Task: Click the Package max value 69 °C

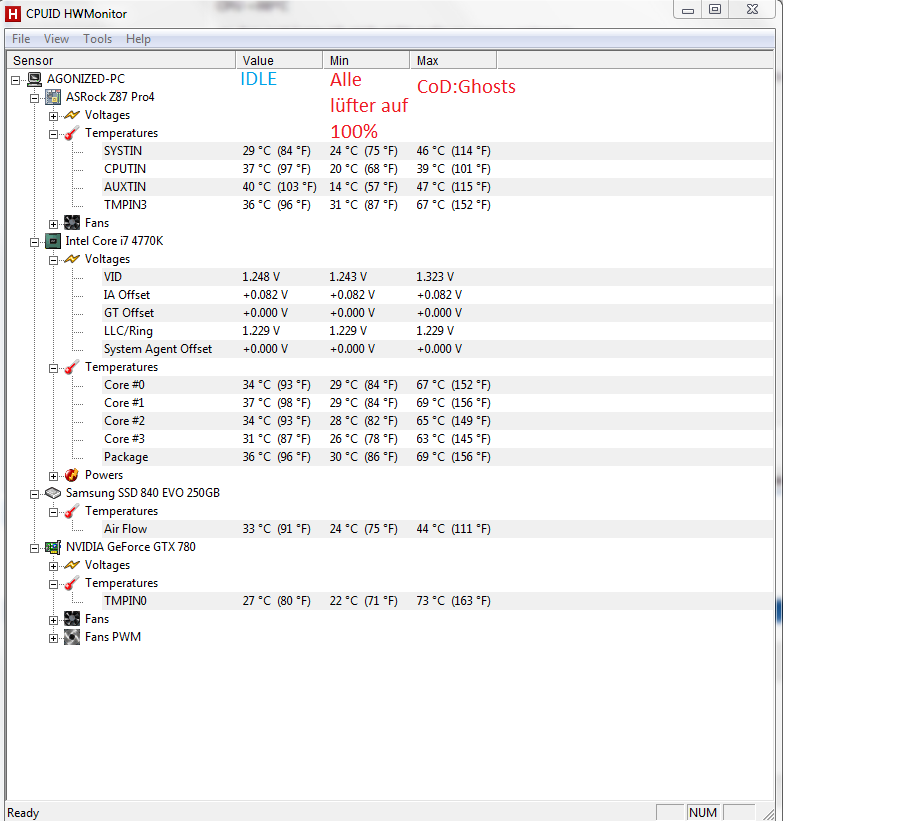Action: tap(454, 457)
